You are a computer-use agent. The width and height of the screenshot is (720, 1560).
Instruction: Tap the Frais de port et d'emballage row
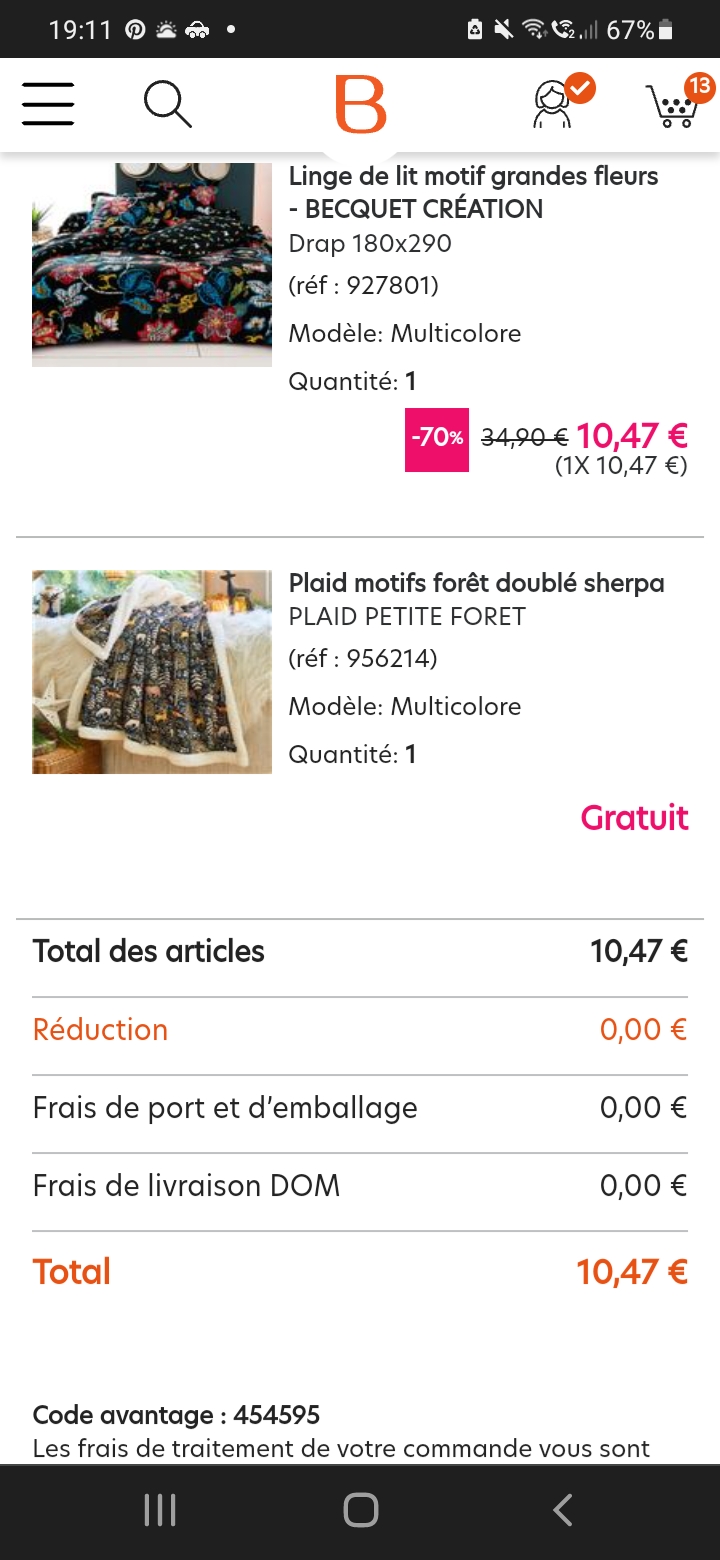point(360,1108)
